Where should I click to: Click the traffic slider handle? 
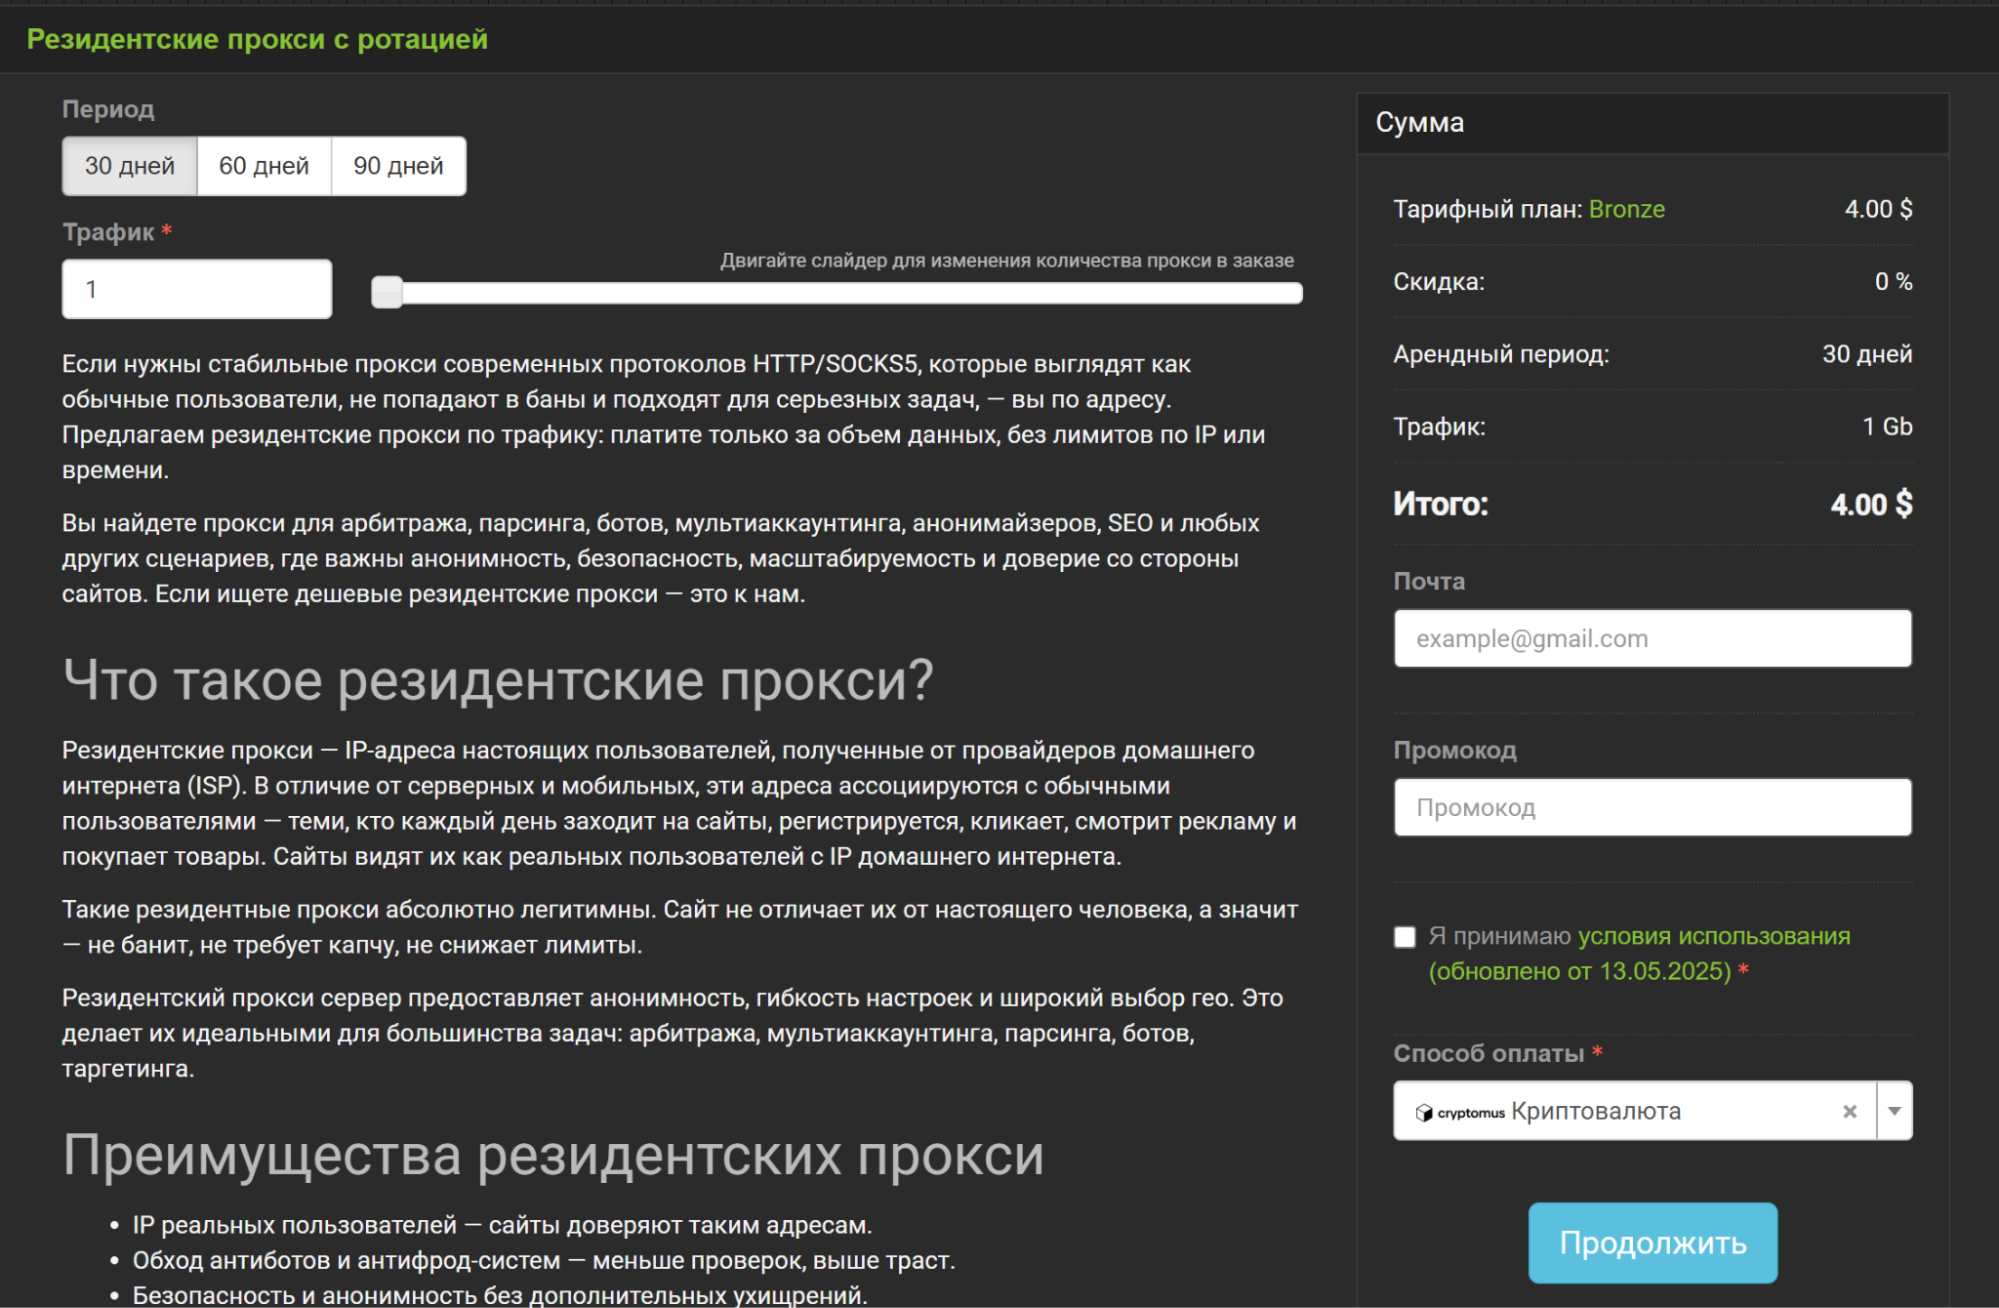386,291
